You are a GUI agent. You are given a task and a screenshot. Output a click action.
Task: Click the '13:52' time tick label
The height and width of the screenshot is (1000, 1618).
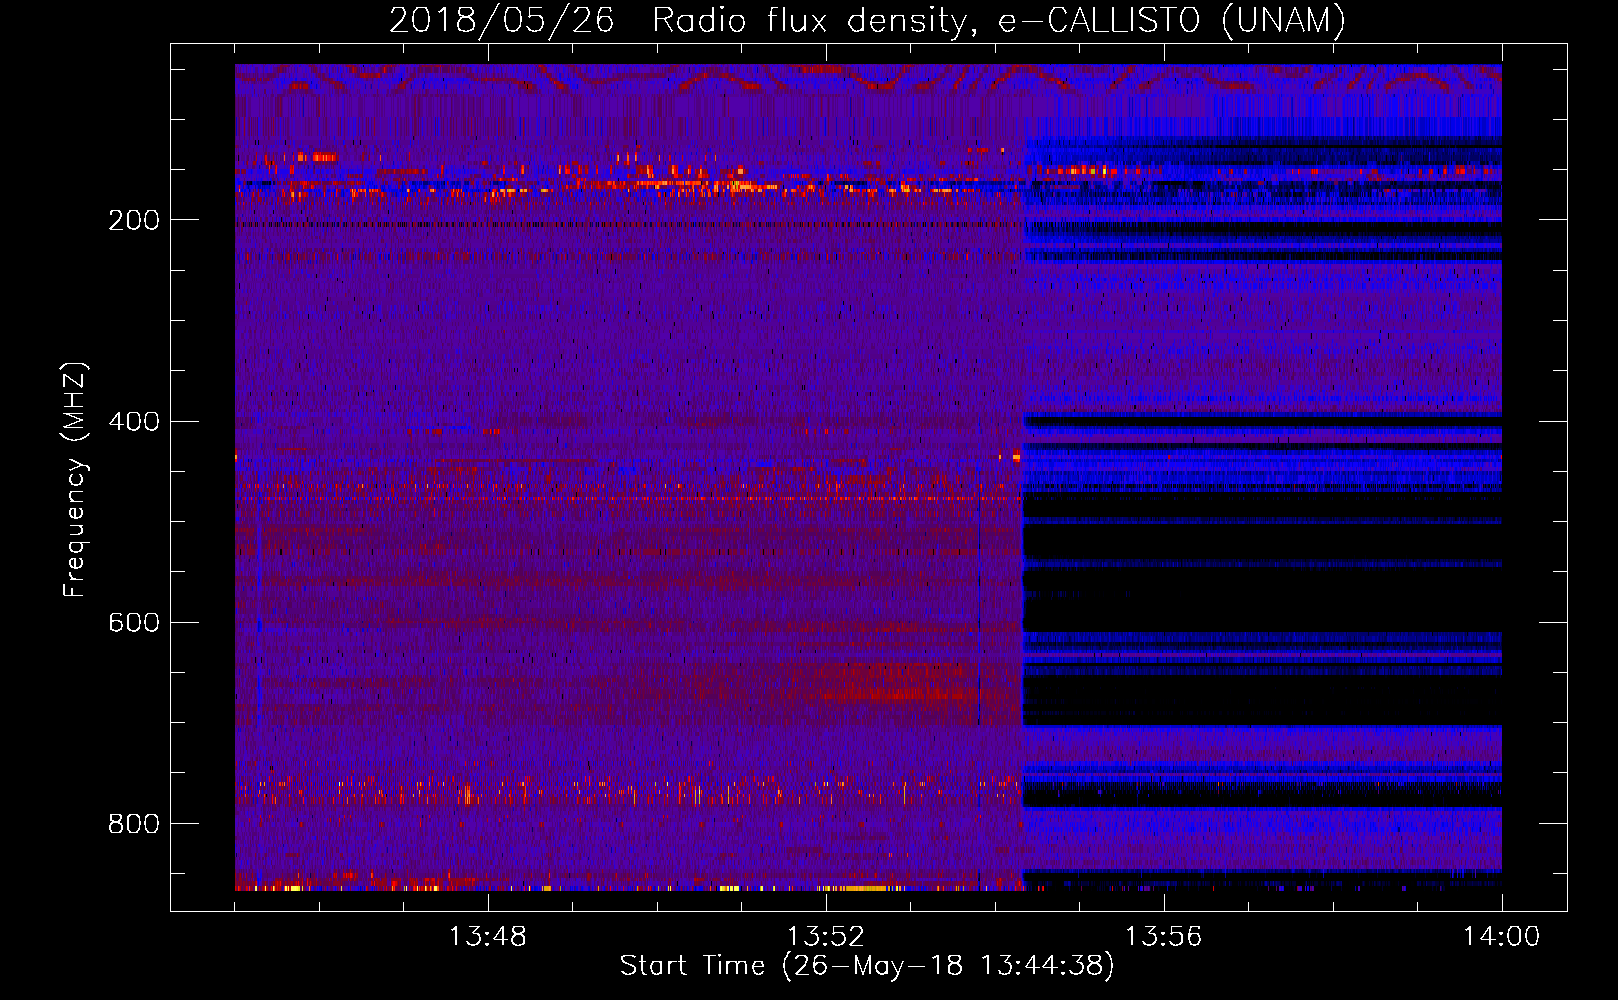click(825, 937)
